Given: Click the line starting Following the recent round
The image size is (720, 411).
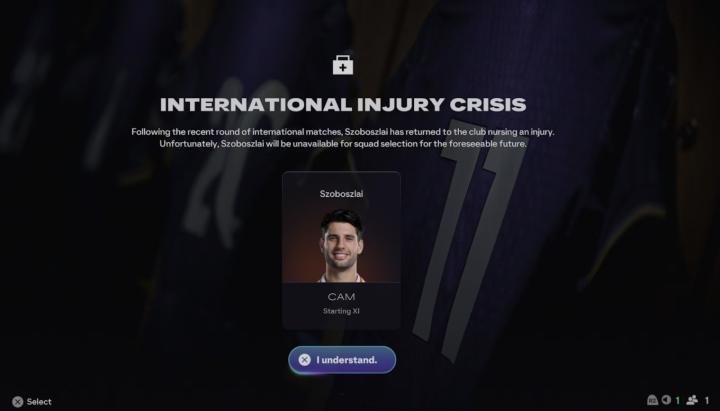Looking at the screenshot, I should [343, 132].
